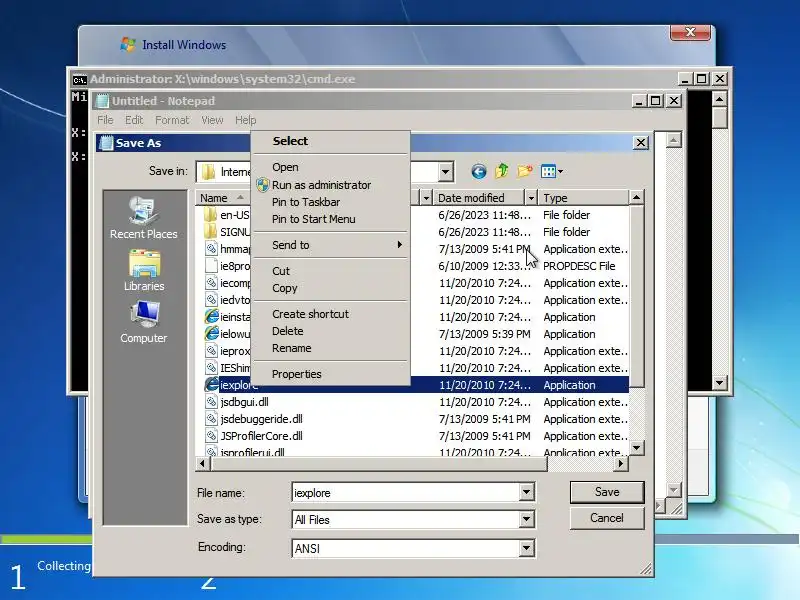Image resolution: width=800 pixels, height=600 pixels.
Task: Select the jsdebuggeride.dll file icon
Action: point(211,419)
